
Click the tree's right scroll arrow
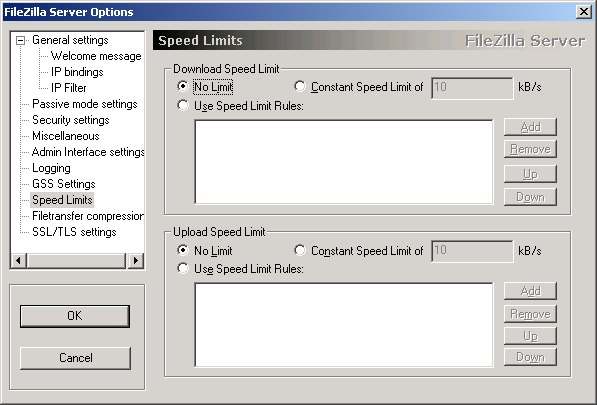tap(136, 261)
